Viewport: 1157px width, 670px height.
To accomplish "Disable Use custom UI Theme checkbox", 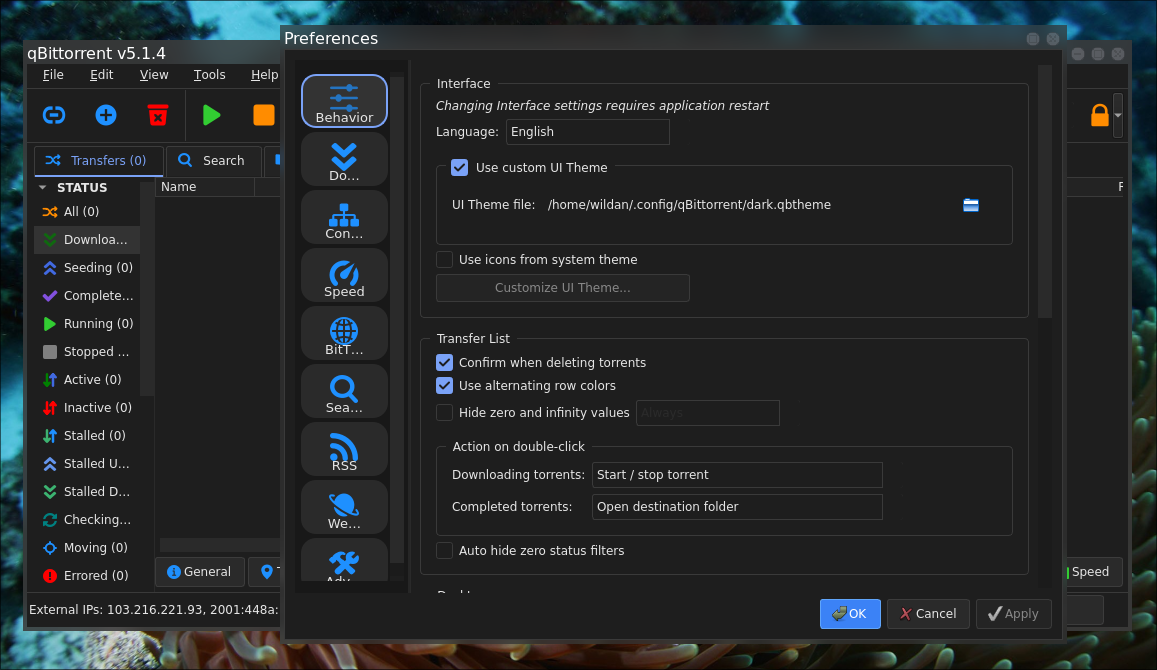I will (460, 168).
